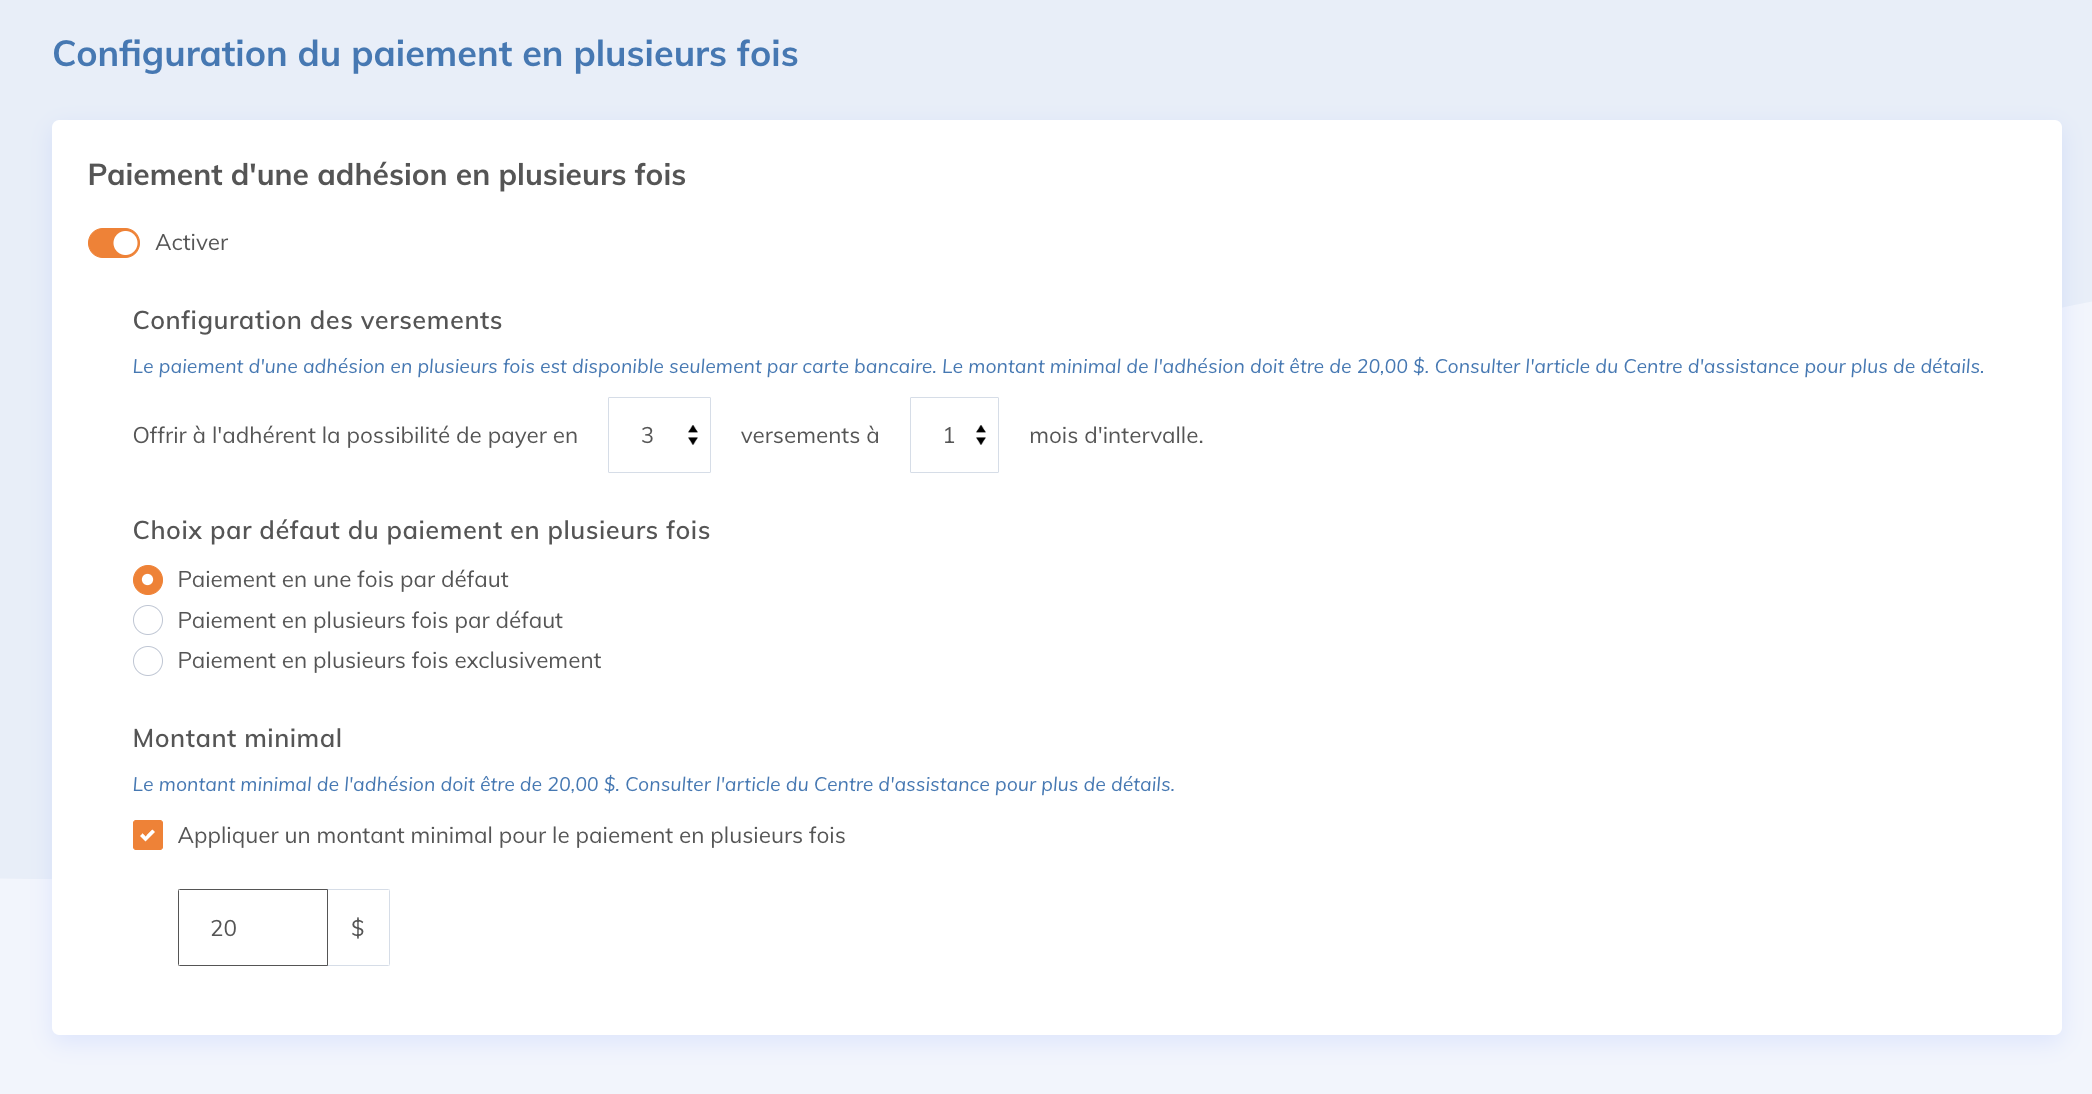2092x1094 pixels.
Task: Uncheck the "Appliquer un montant minimal" checkbox
Action: (148, 835)
